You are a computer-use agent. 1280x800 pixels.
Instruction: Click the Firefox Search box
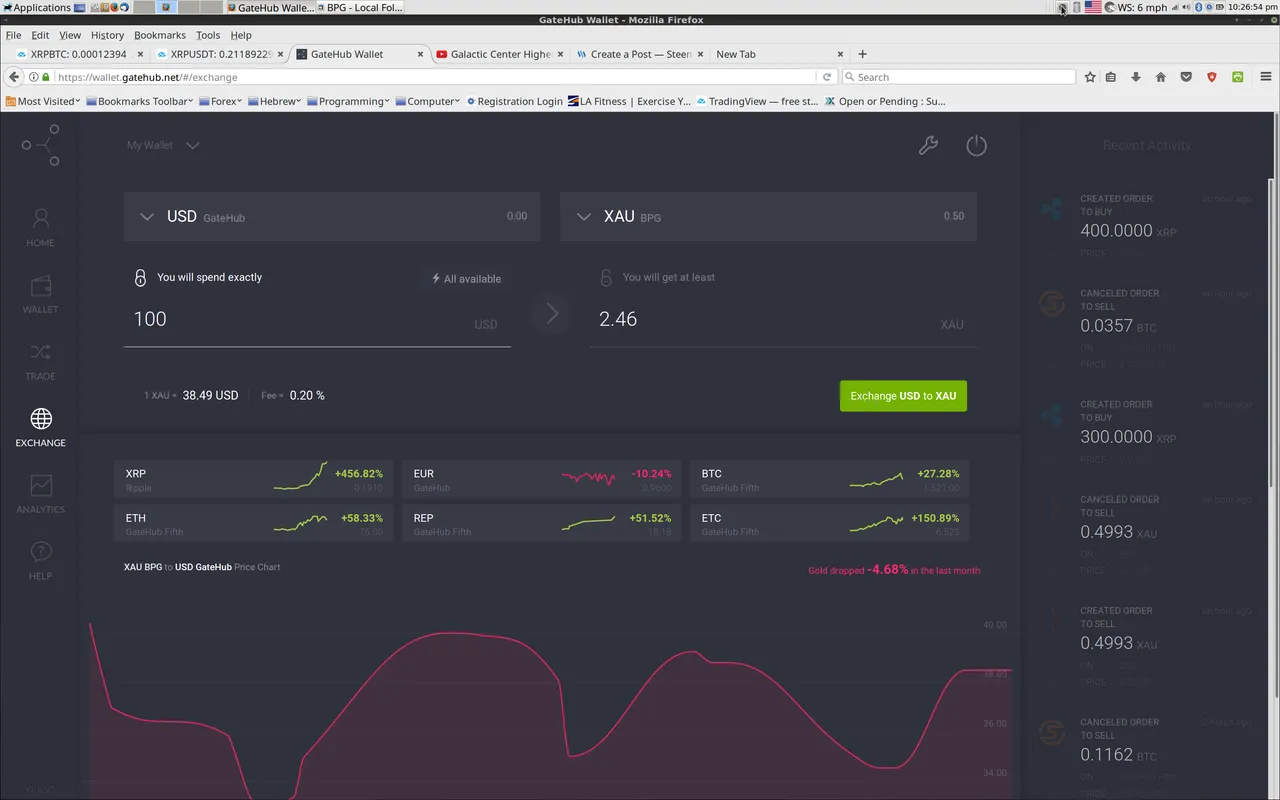[958, 77]
